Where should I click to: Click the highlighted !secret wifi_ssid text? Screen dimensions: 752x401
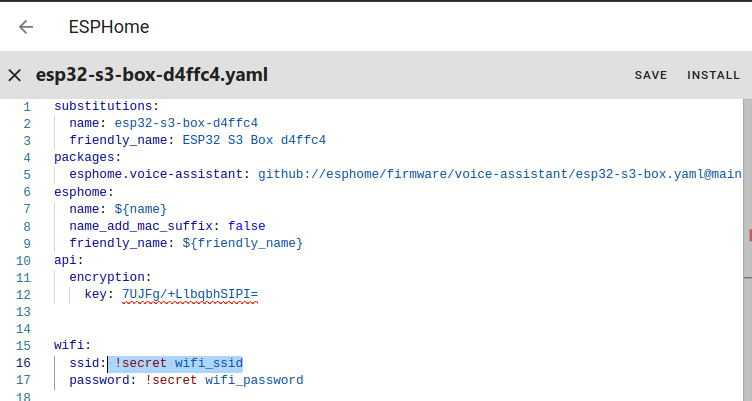click(x=179, y=362)
